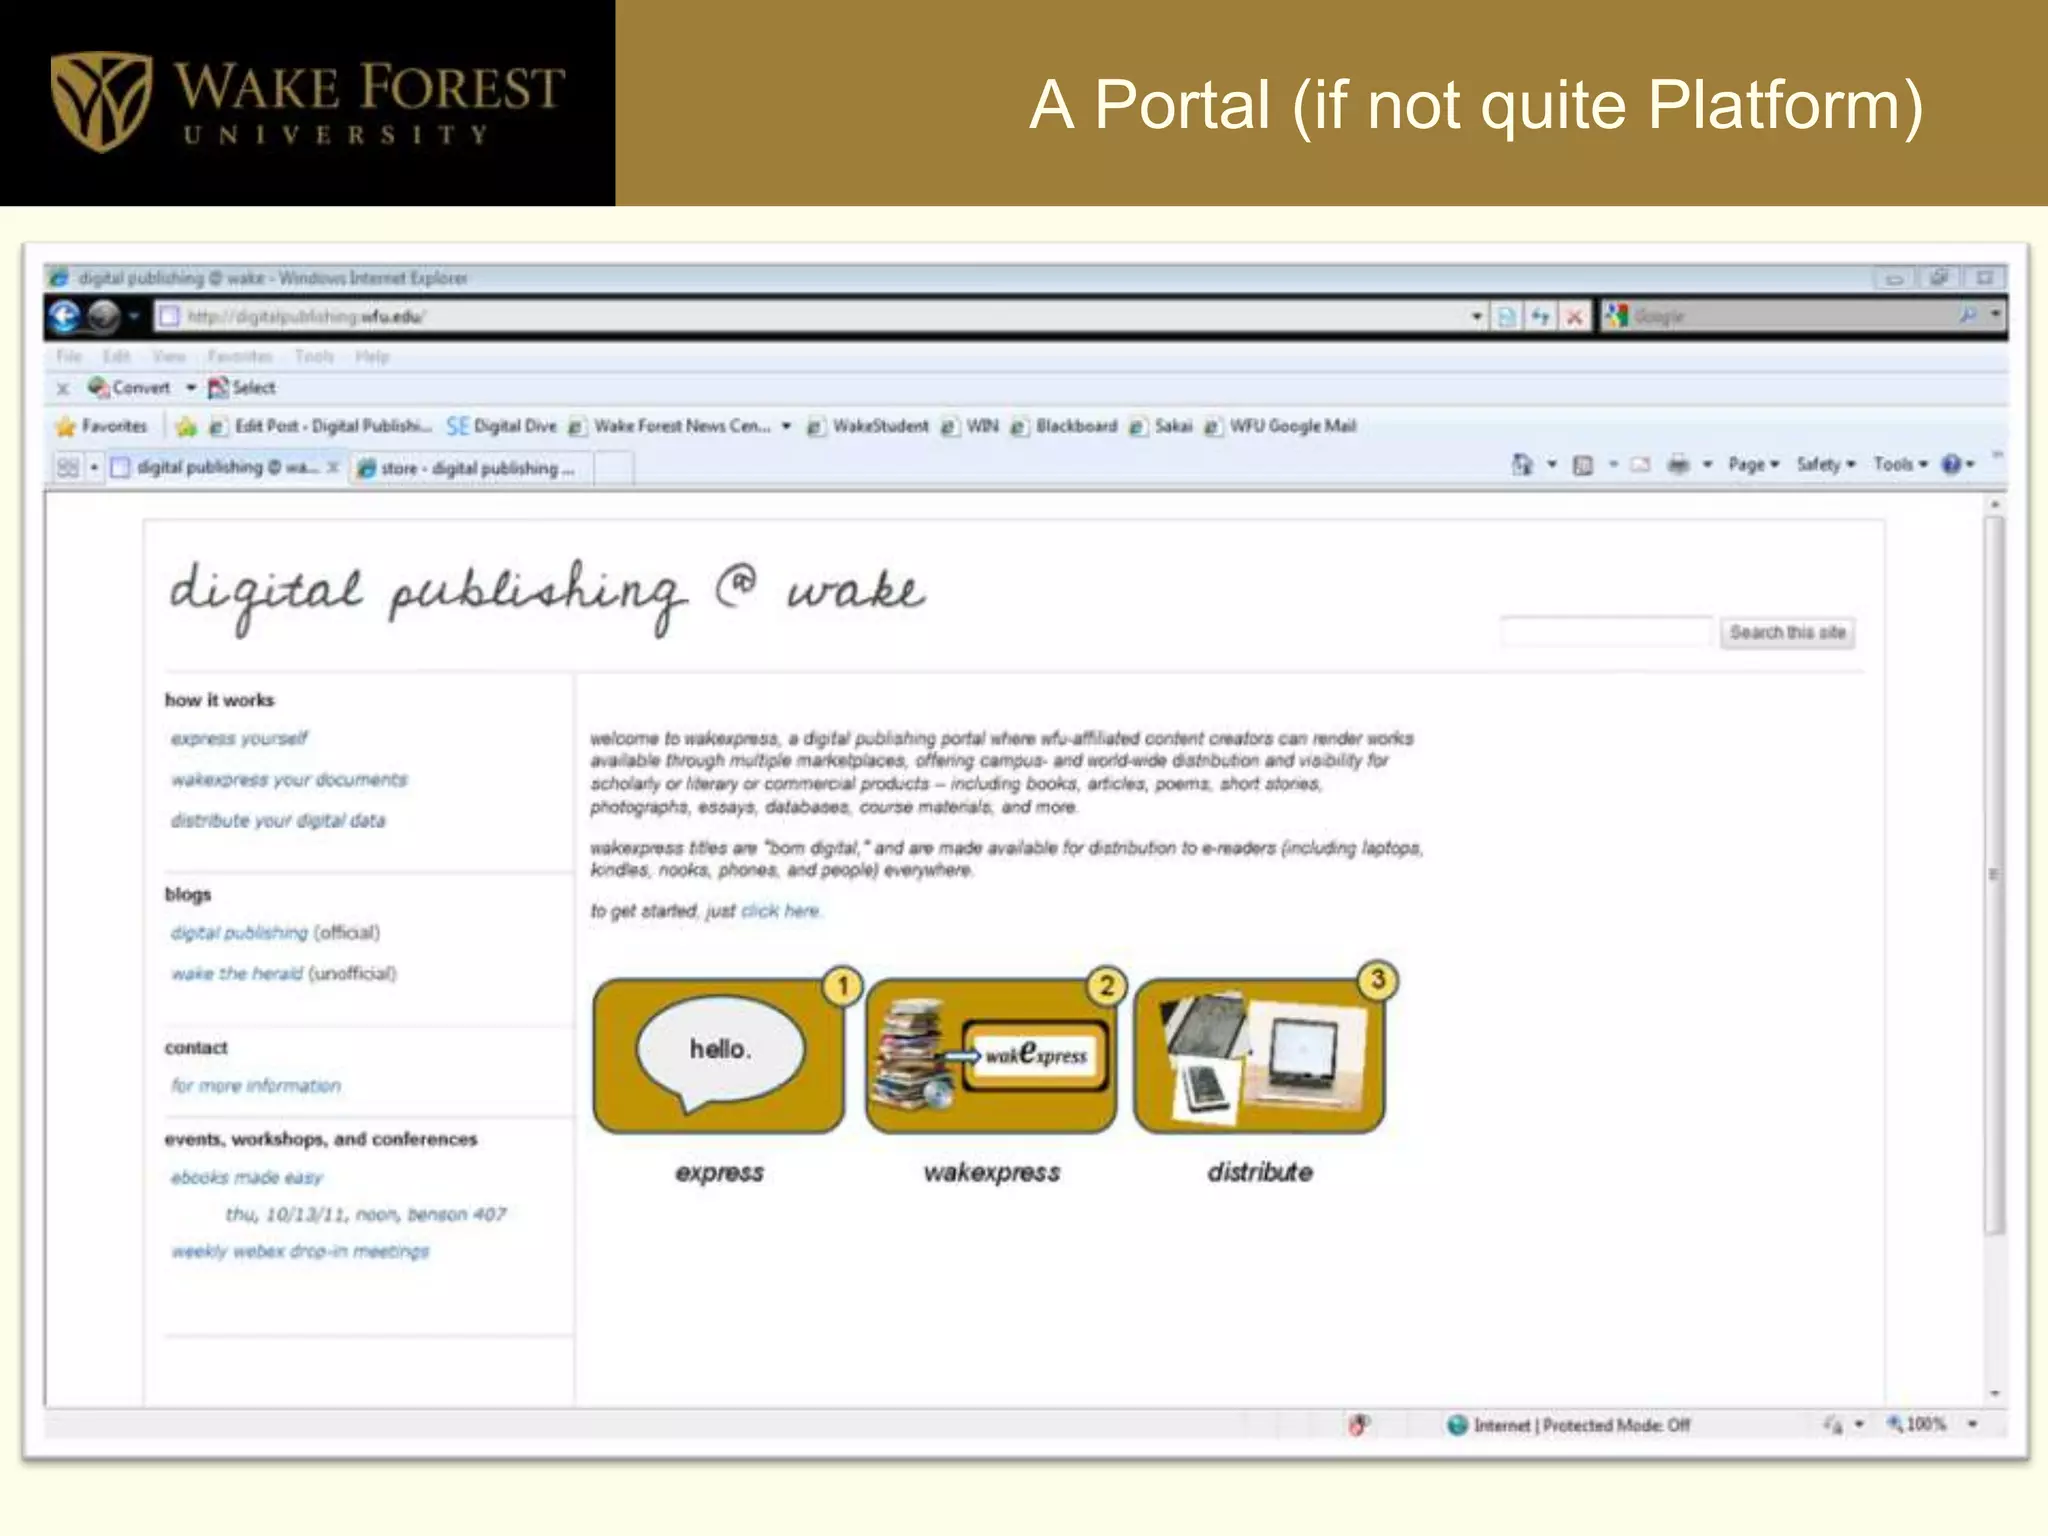This screenshot has height=1536, width=2048.
Task: Click the browser Forward arrow button
Action: pyautogui.click(x=104, y=317)
